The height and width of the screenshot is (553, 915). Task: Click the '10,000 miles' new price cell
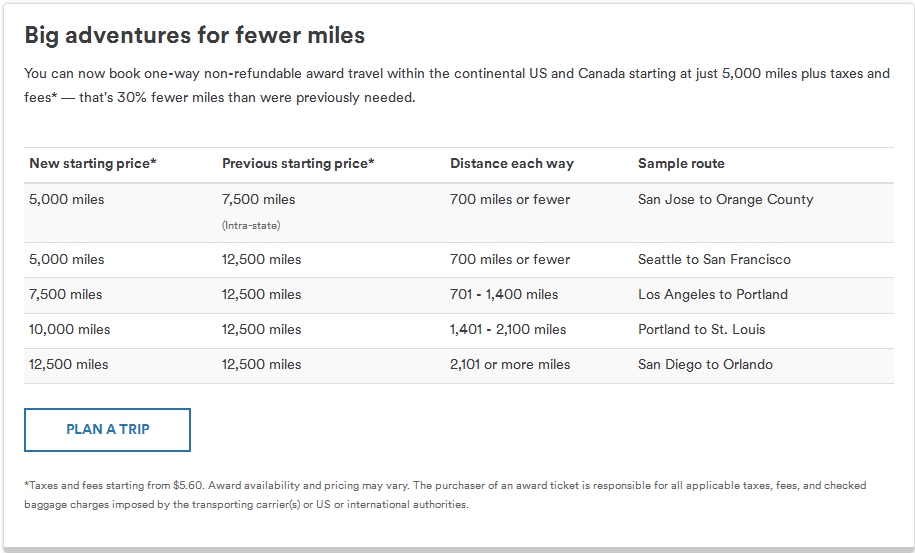(x=69, y=330)
